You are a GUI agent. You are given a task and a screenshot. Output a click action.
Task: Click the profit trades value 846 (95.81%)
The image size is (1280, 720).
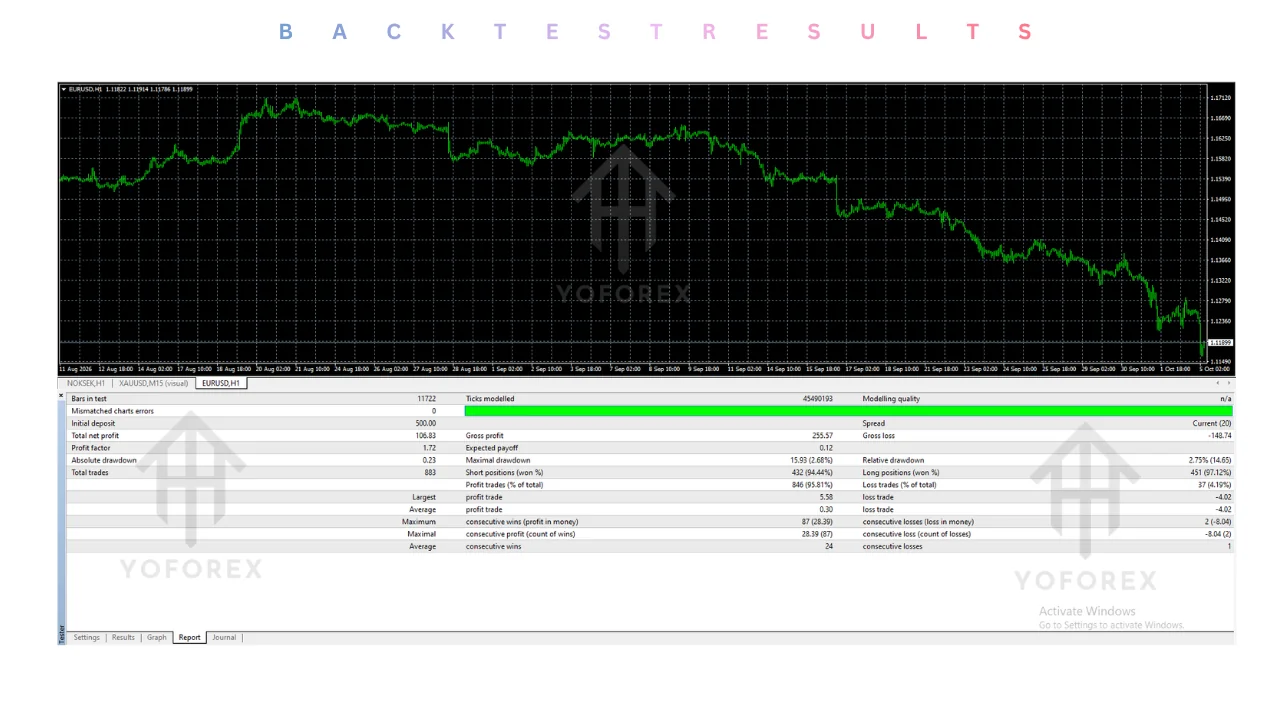tap(812, 485)
